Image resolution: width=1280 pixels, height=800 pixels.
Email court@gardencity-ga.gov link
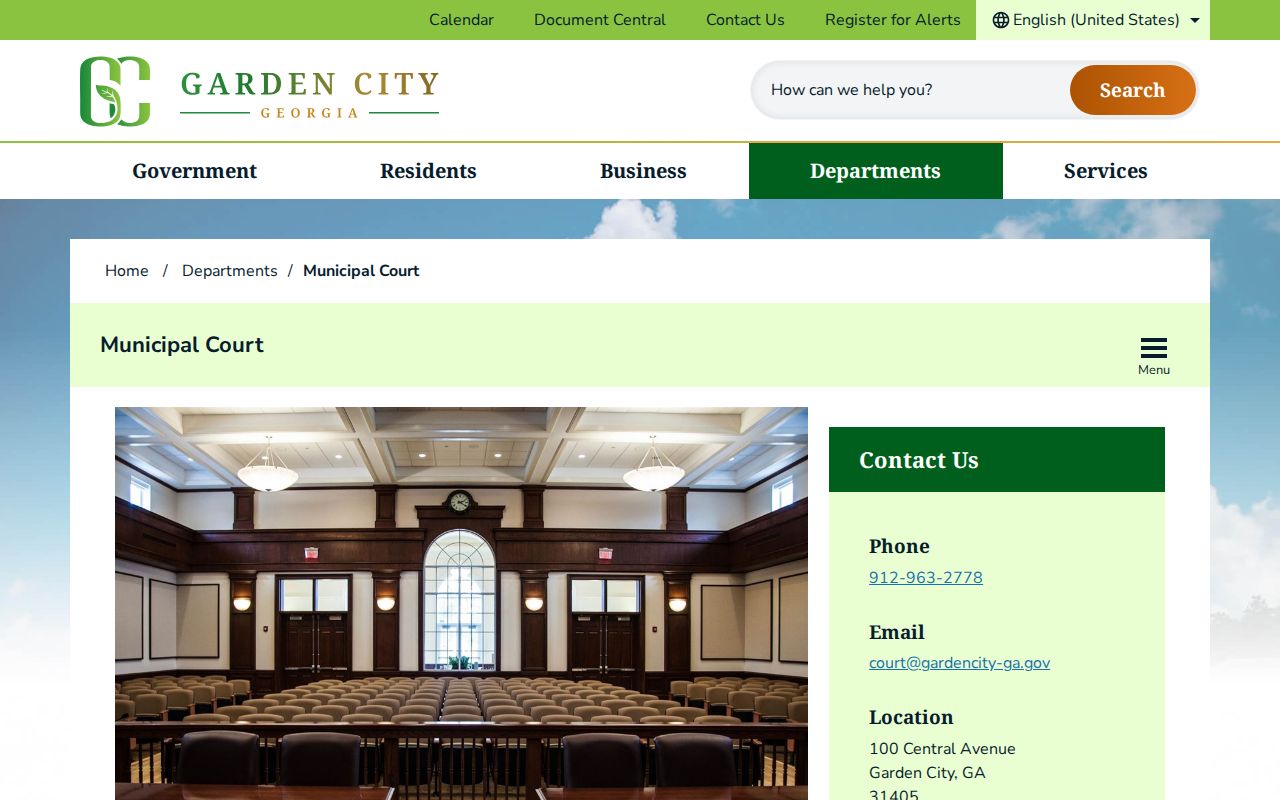[x=959, y=663]
